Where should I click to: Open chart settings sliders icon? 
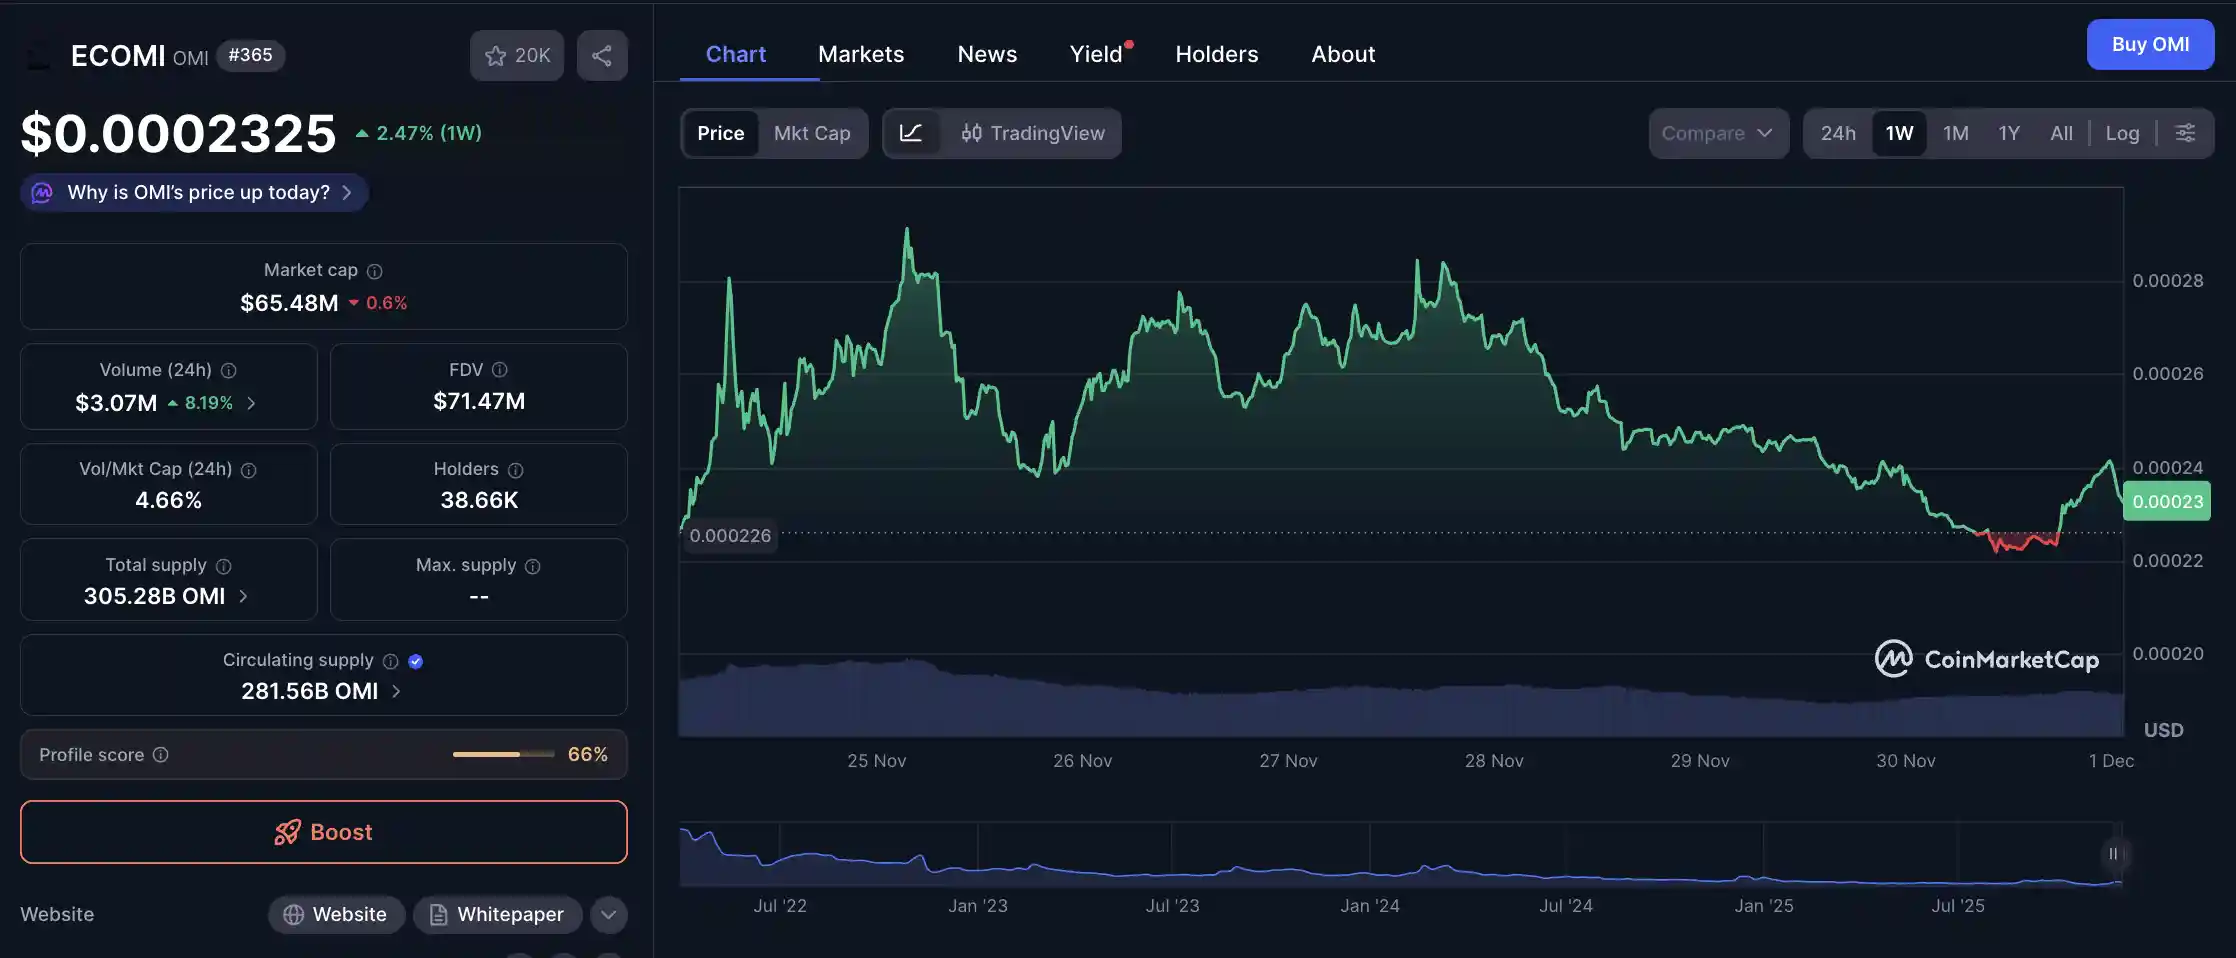[x=2185, y=132]
